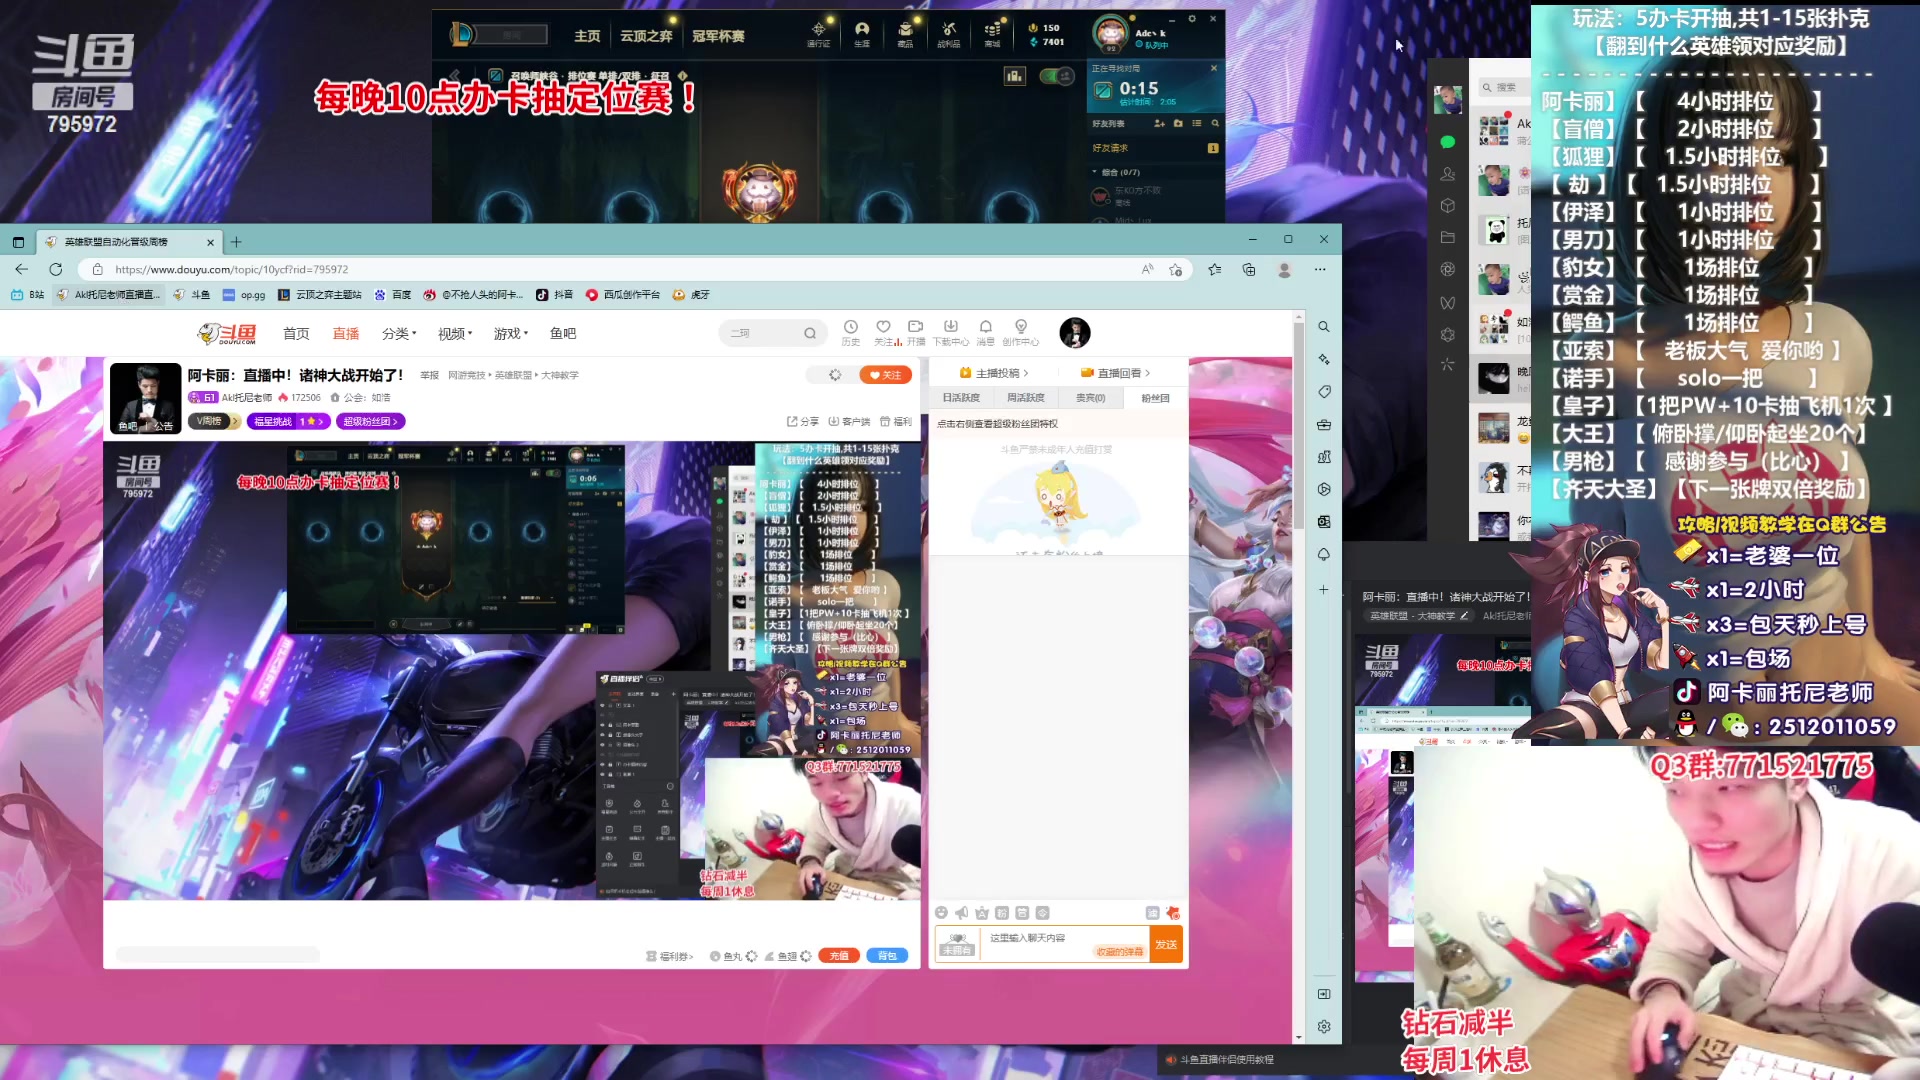
Task: Click the 创作中心 lightbulb icon
Action: pos(1021,328)
